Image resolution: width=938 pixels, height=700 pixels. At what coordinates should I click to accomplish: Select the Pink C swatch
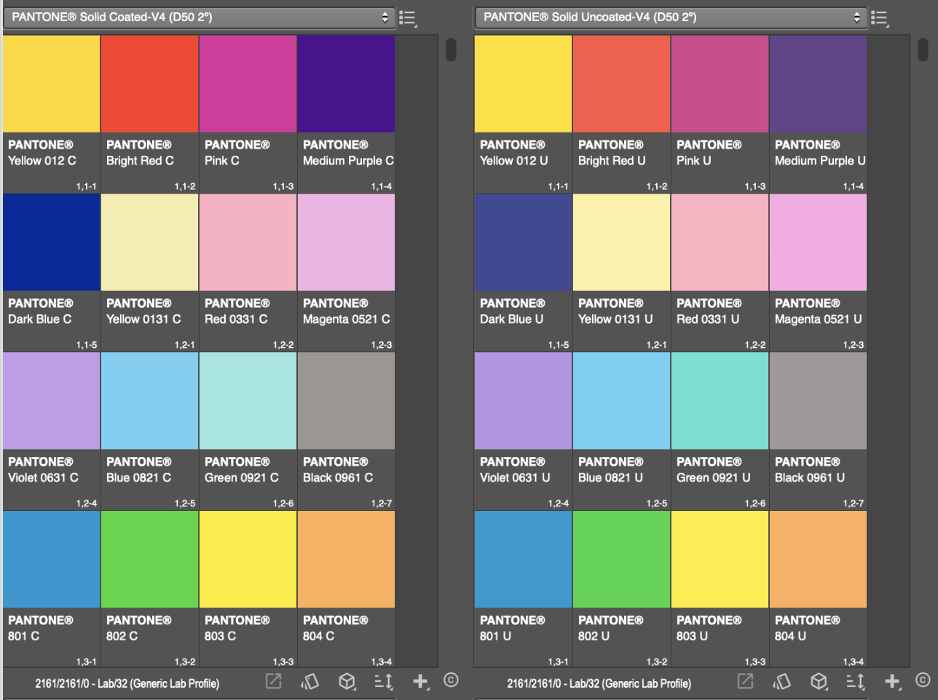point(248,84)
